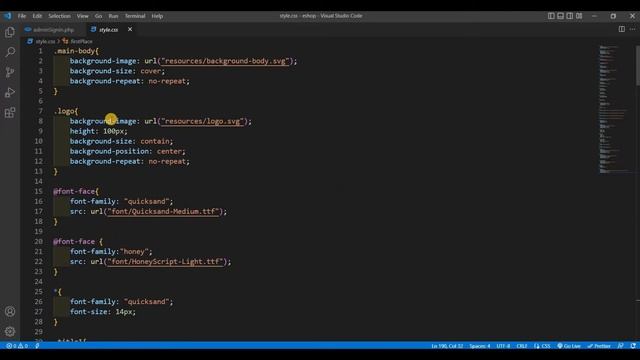Click the feedback icon in status bar
640x360 pixels.
point(620,346)
